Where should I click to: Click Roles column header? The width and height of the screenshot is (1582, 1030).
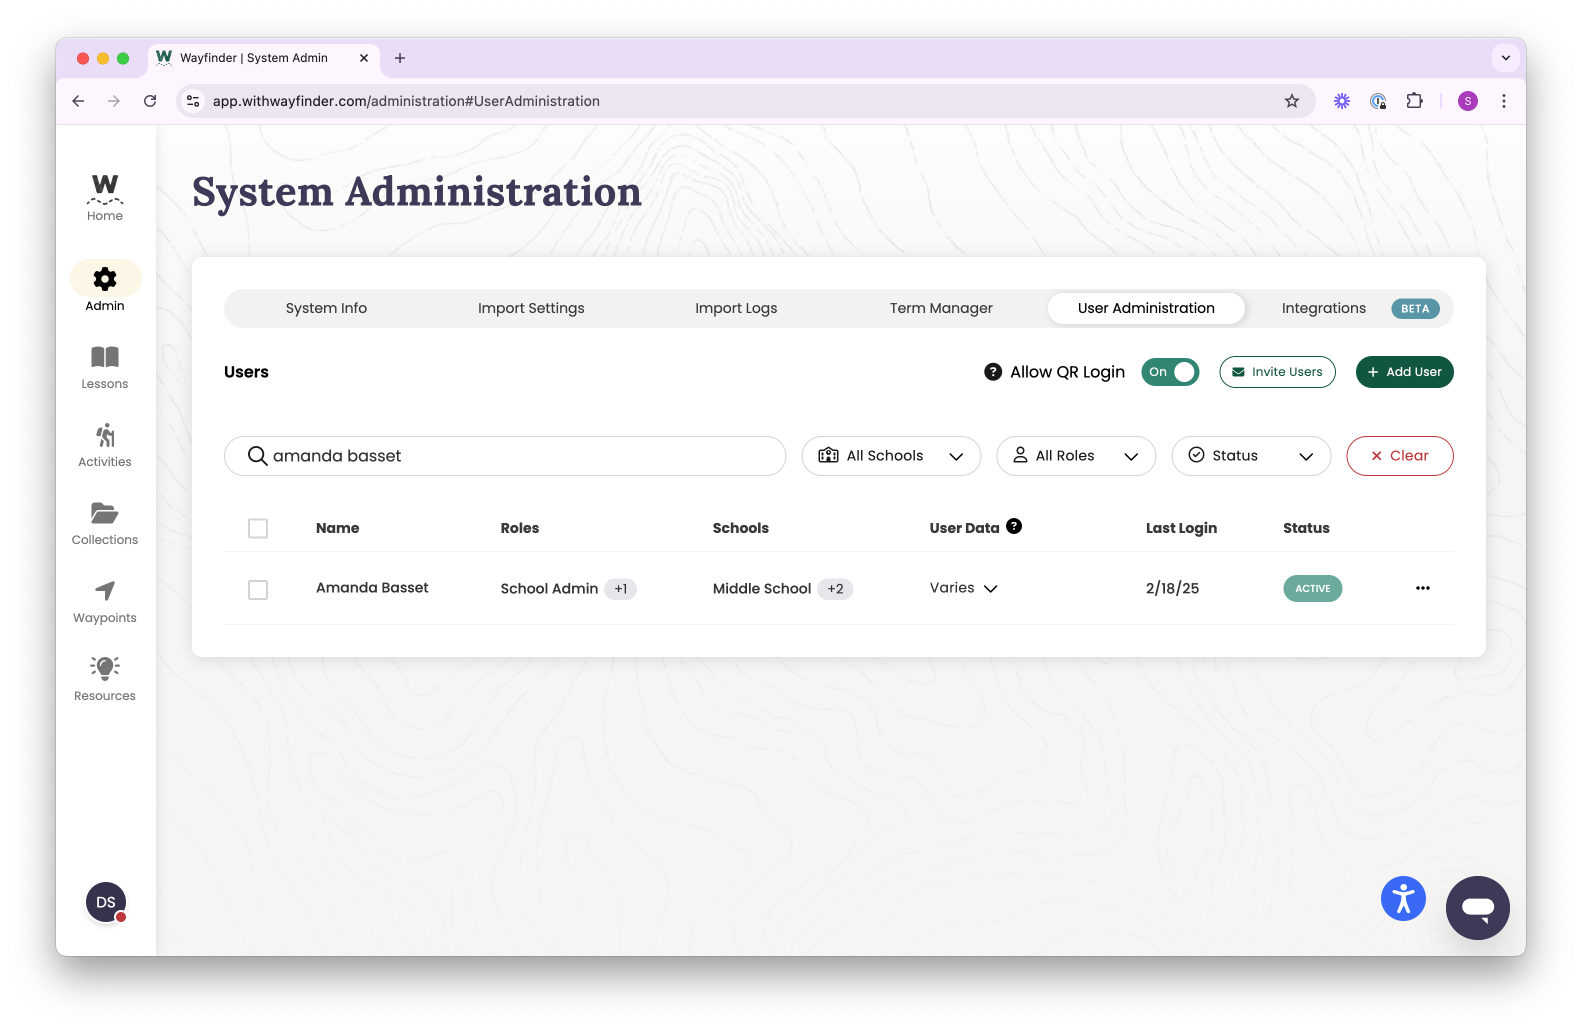click(x=520, y=528)
